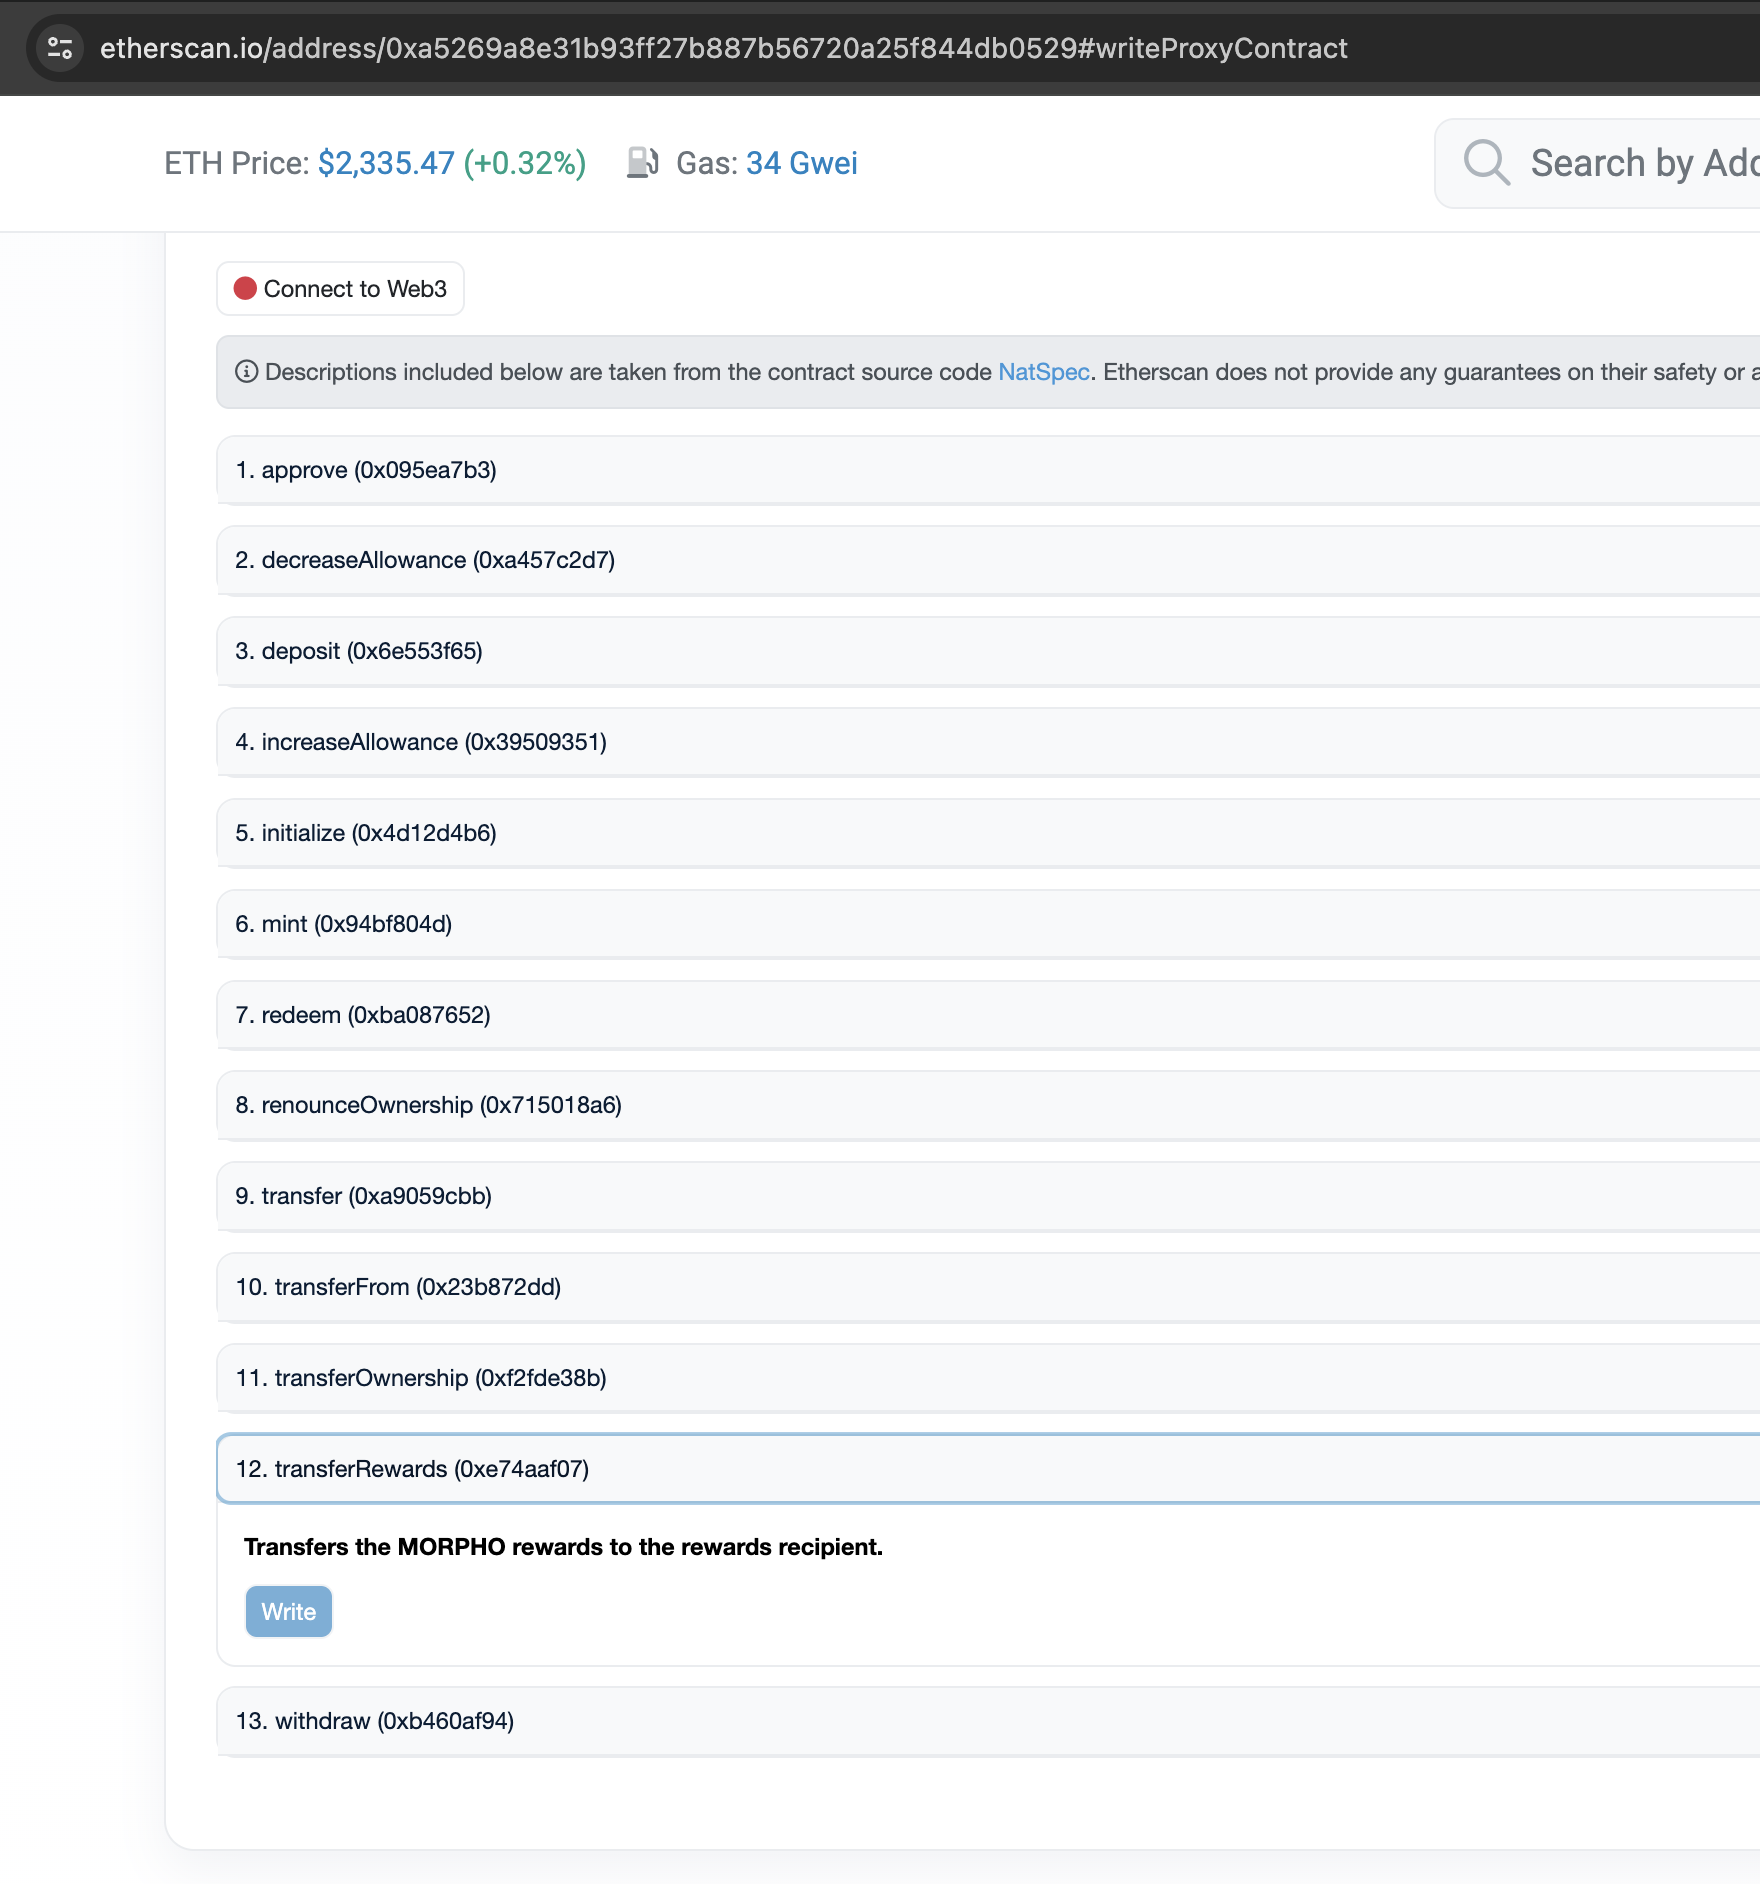Screen dimensions: 1760x1884
Task: Collapse the transferRewards function section
Action: 412,1469
